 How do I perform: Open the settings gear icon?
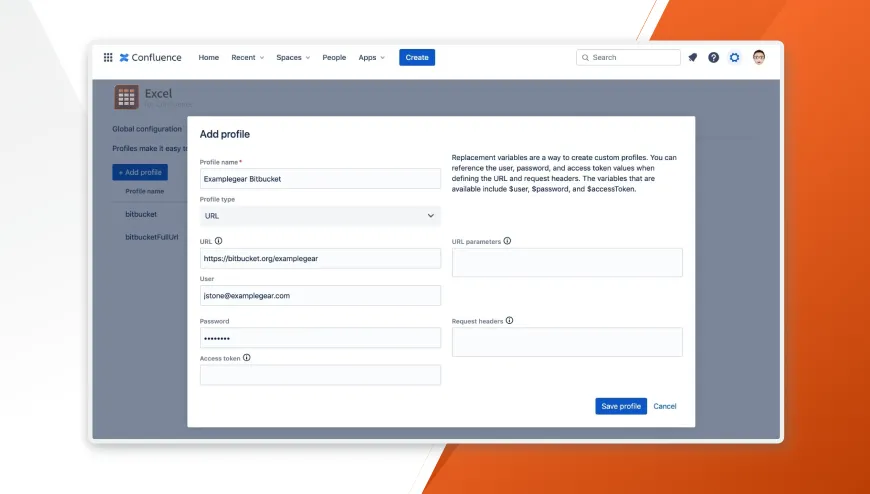tap(735, 57)
